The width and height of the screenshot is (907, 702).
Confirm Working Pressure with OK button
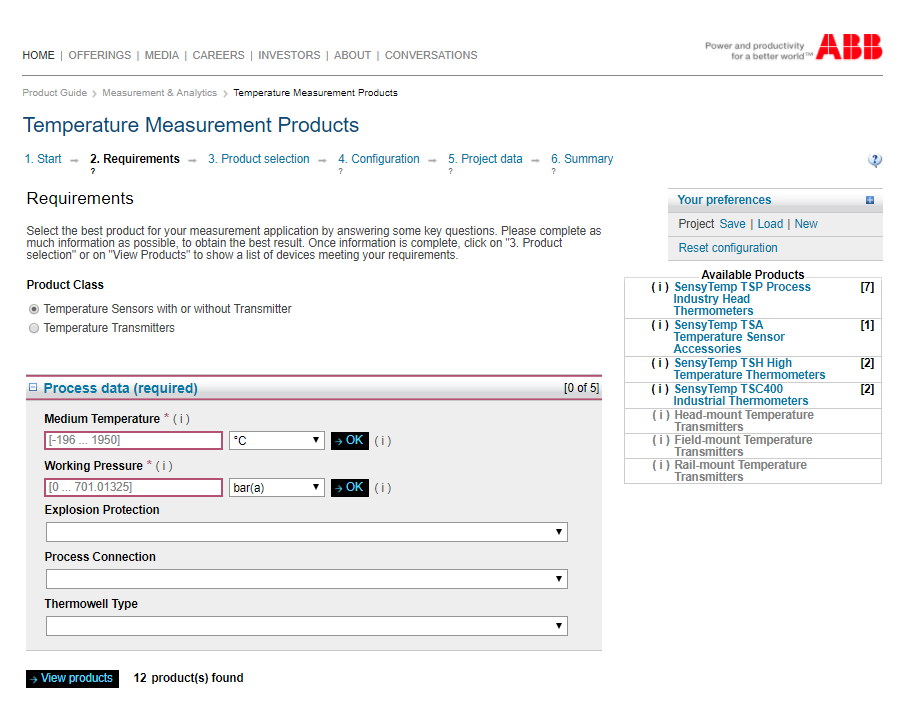click(x=349, y=487)
